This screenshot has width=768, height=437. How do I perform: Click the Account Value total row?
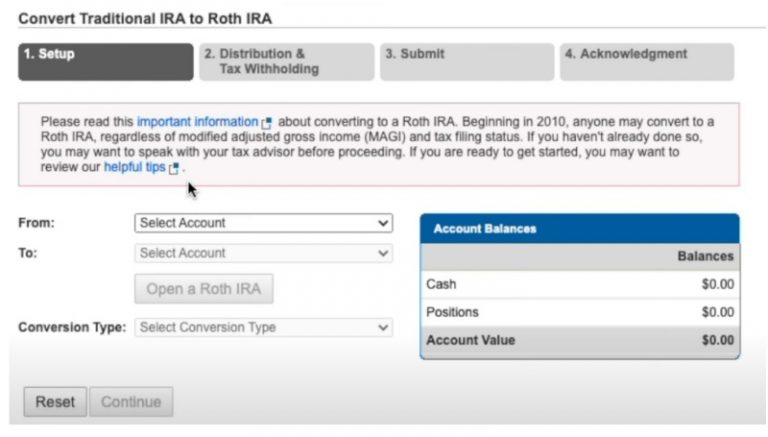pos(579,340)
